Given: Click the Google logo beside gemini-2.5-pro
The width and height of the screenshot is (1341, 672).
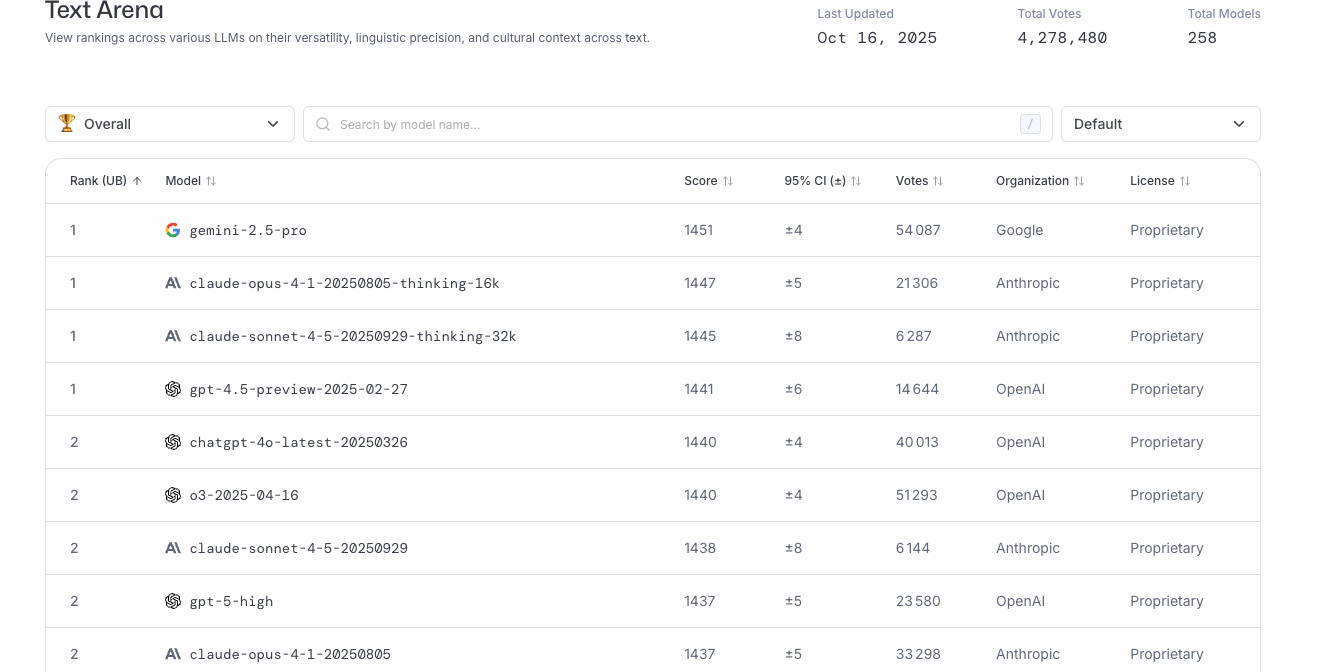Looking at the screenshot, I should (x=173, y=229).
